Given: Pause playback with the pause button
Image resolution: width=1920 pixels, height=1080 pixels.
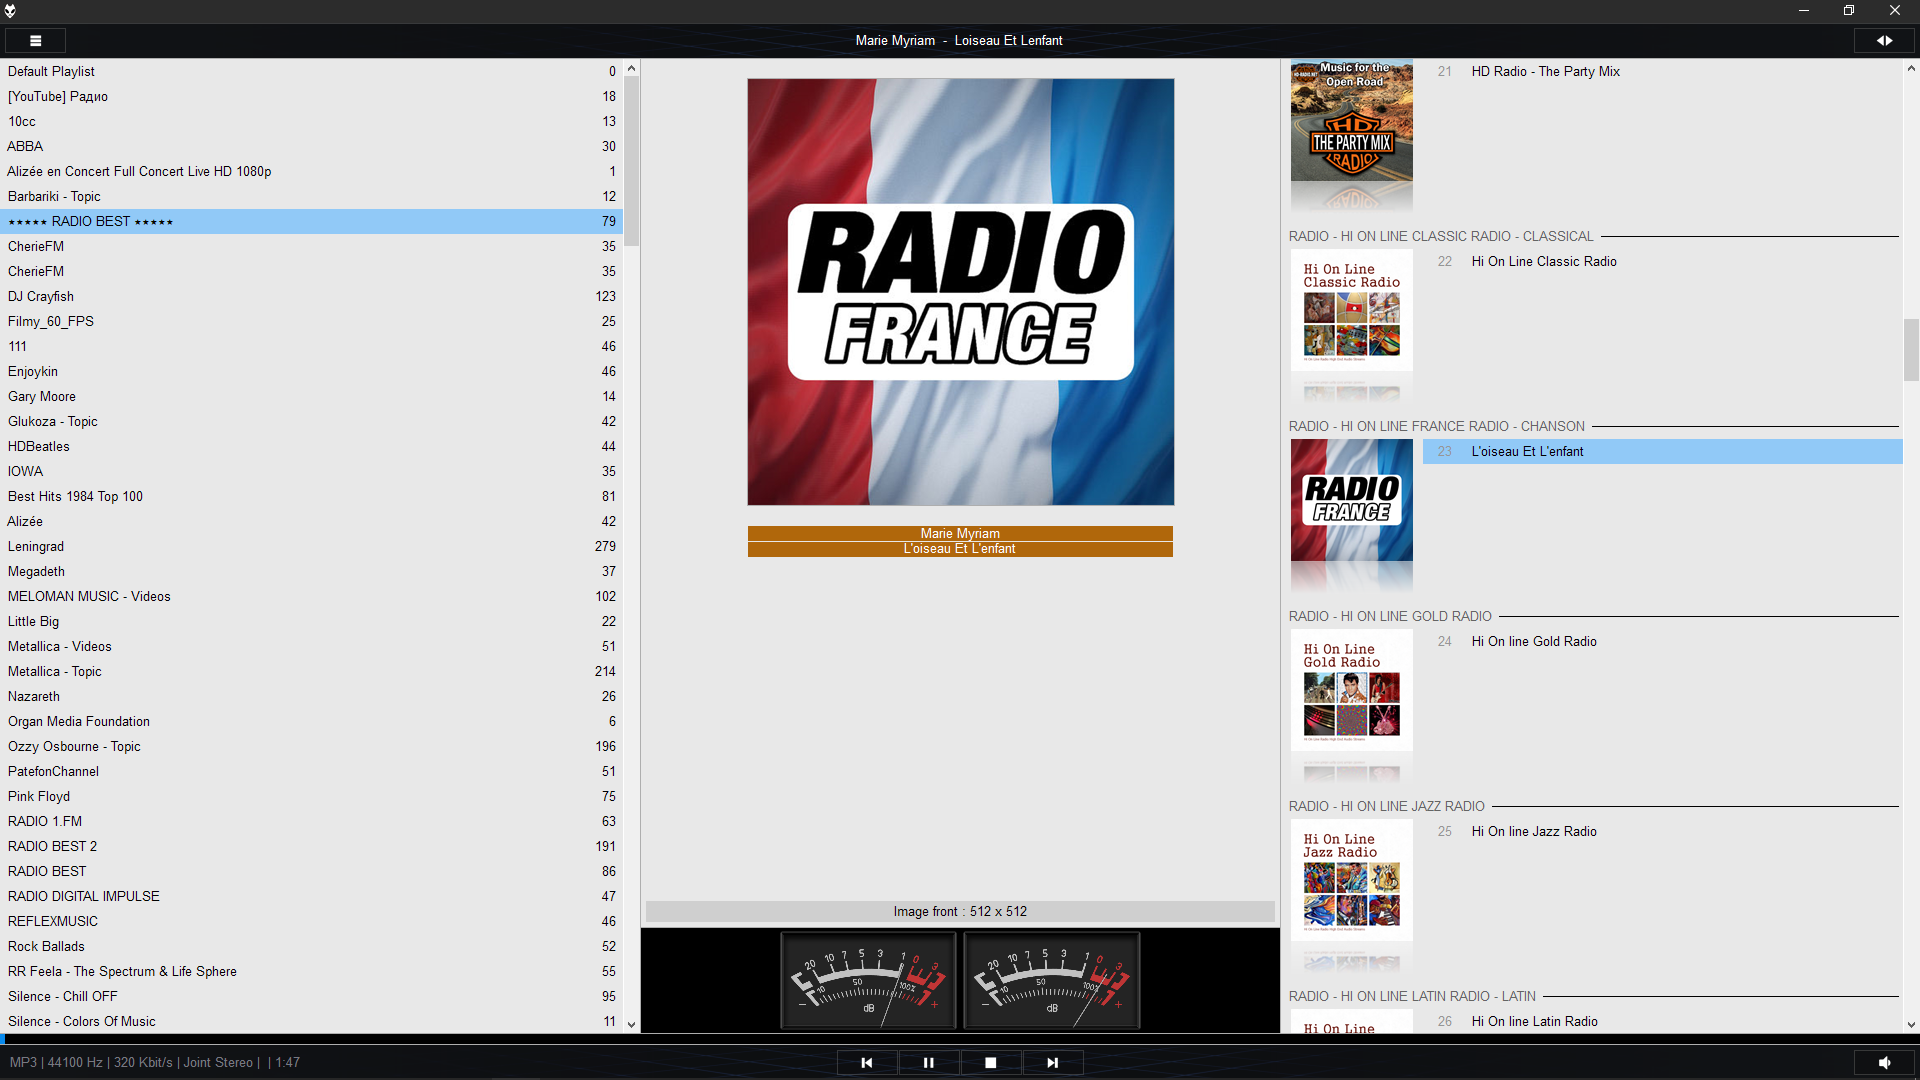Looking at the screenshot, I should [928, 1063].
